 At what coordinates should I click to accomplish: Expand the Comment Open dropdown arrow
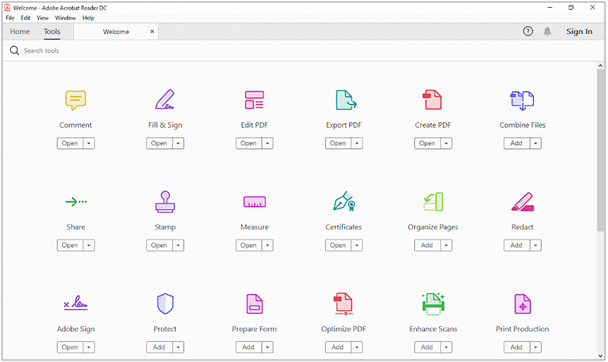click(x=89, y=143)
